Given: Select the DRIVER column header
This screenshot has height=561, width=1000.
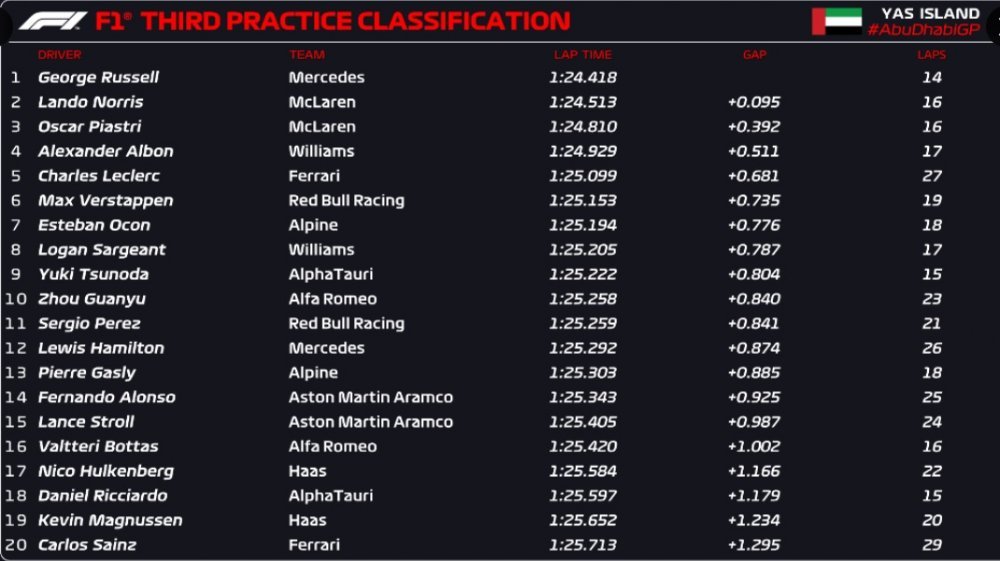Looking at the screenshot, I should (x=59, y=55).
